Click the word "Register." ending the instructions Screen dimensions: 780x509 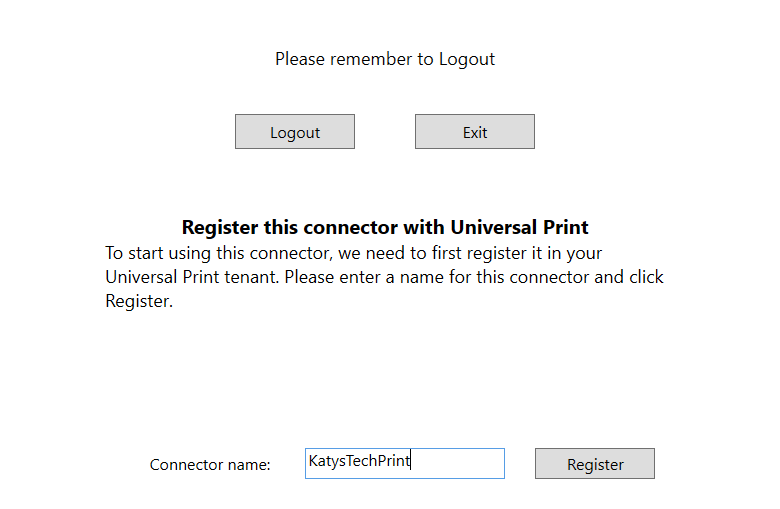tap(139, 301)
